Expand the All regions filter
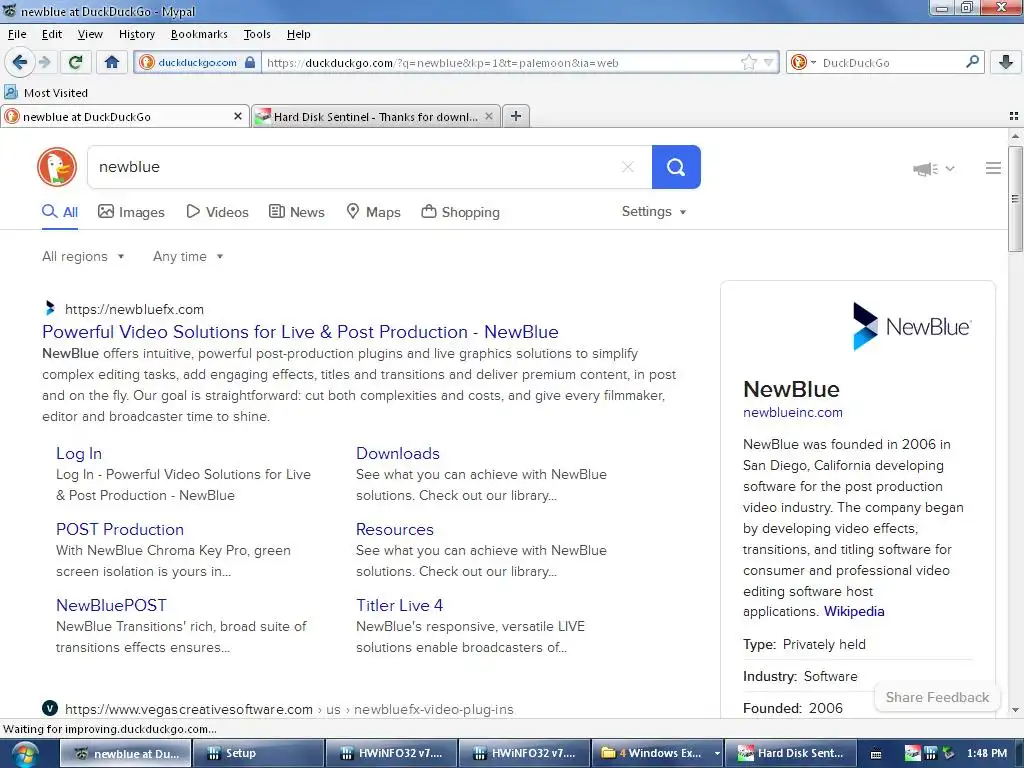 [83, 256]
